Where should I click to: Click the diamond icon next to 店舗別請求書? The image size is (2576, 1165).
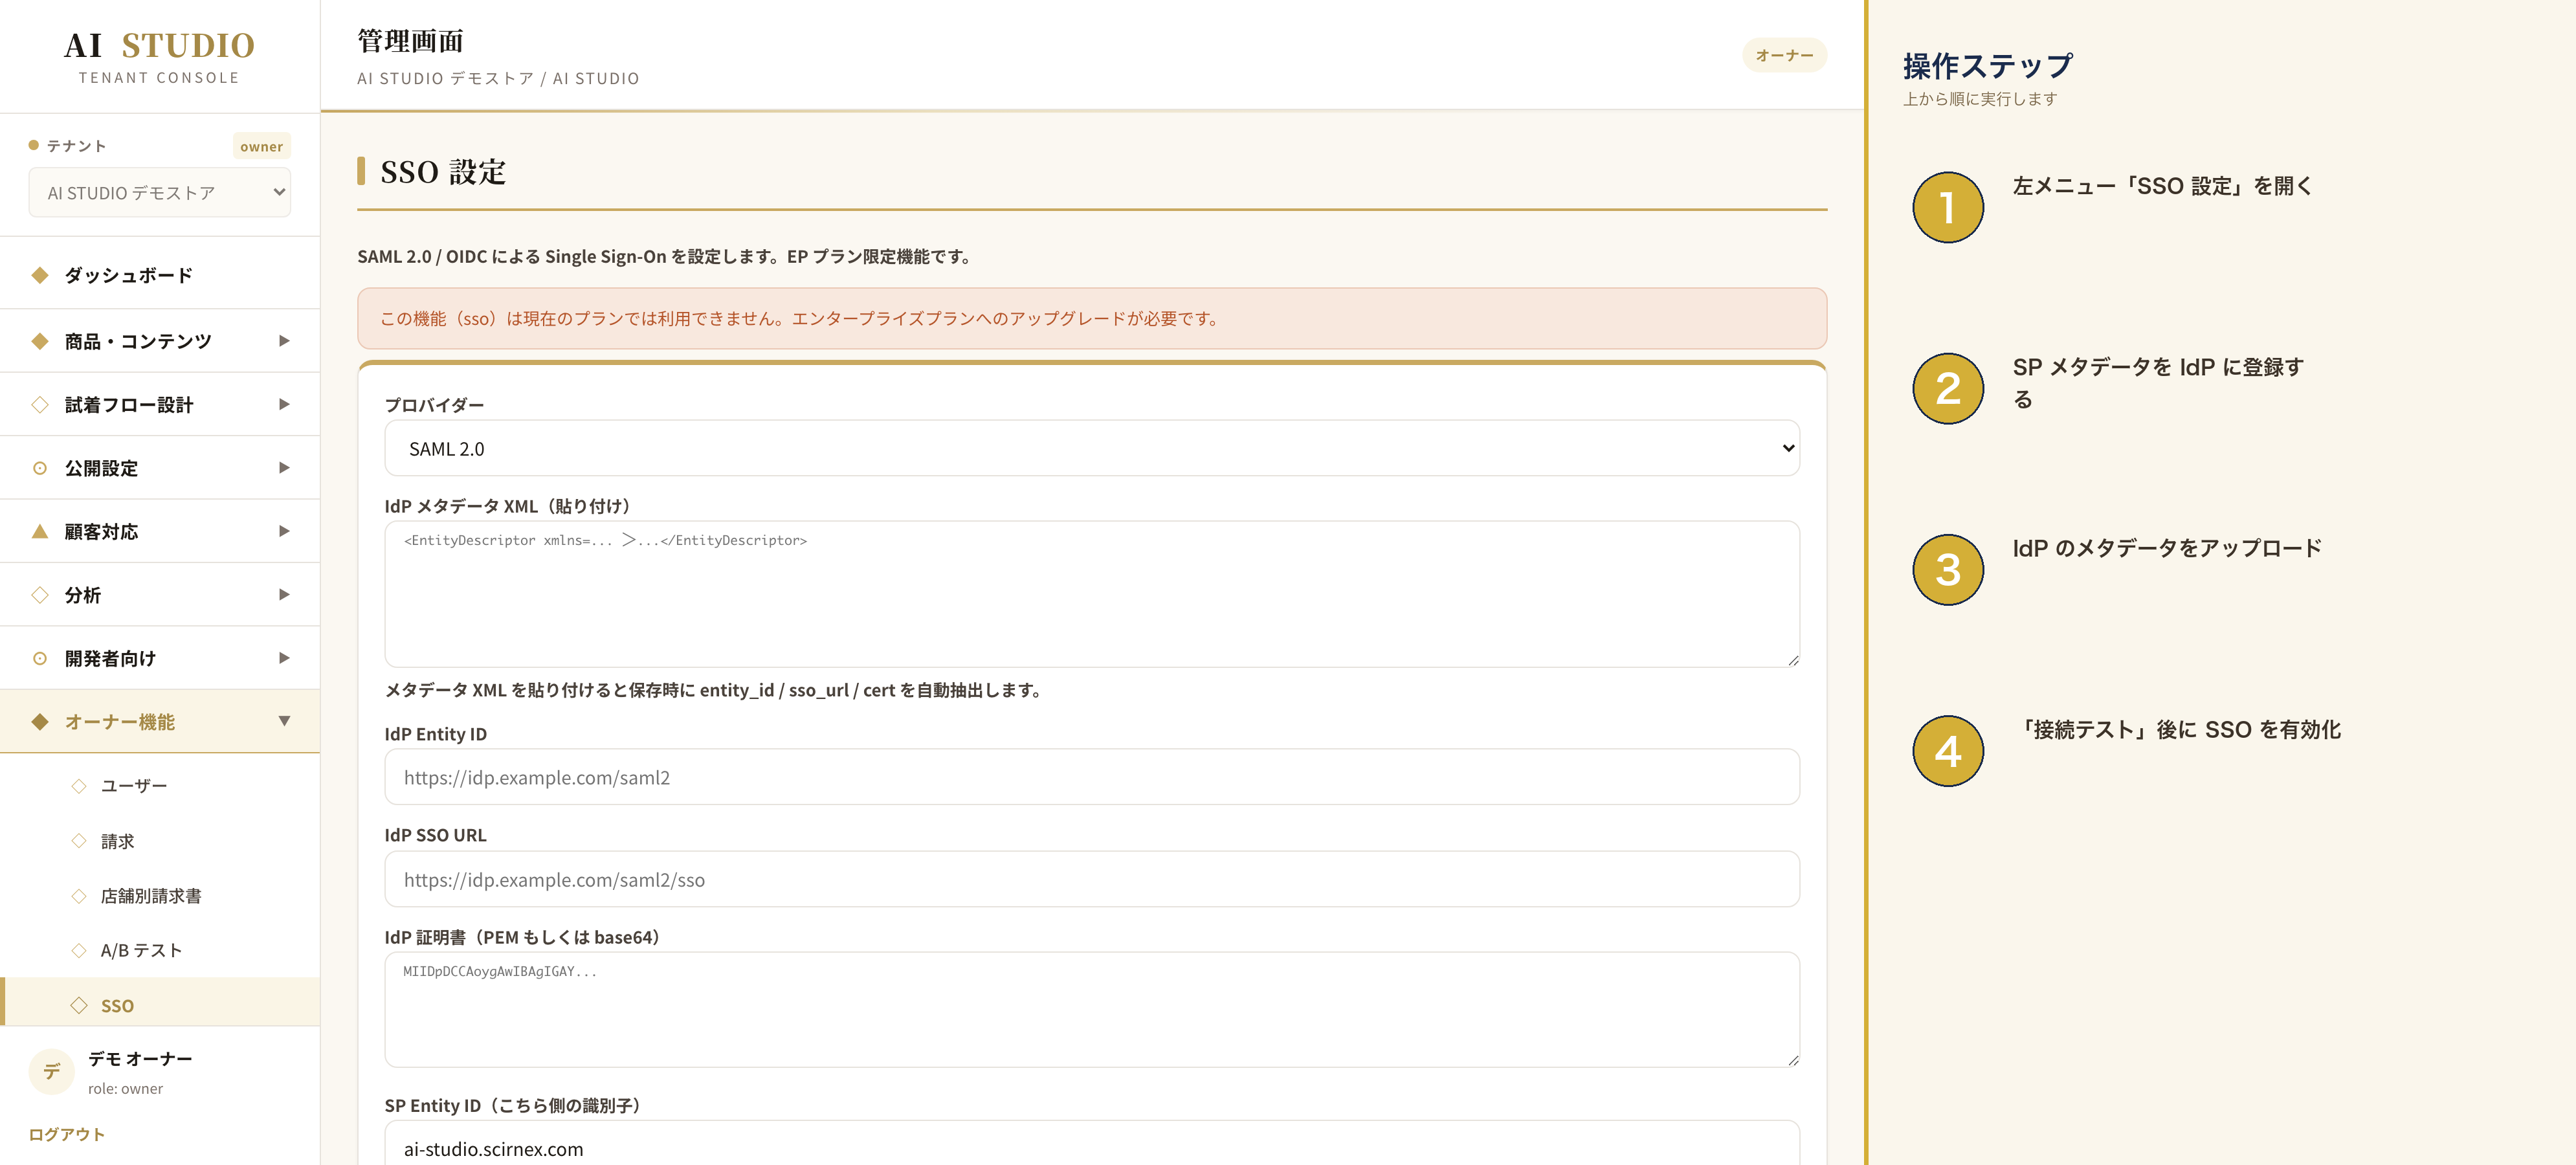tap(79, 896)
